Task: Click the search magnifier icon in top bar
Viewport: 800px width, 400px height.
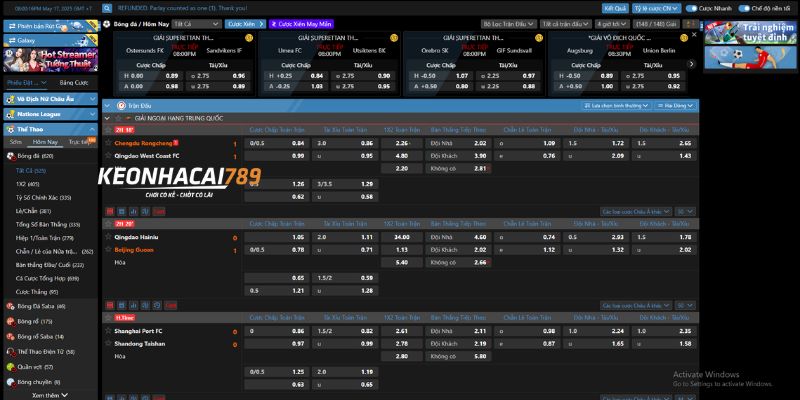Action: click(x=107, y=8)
